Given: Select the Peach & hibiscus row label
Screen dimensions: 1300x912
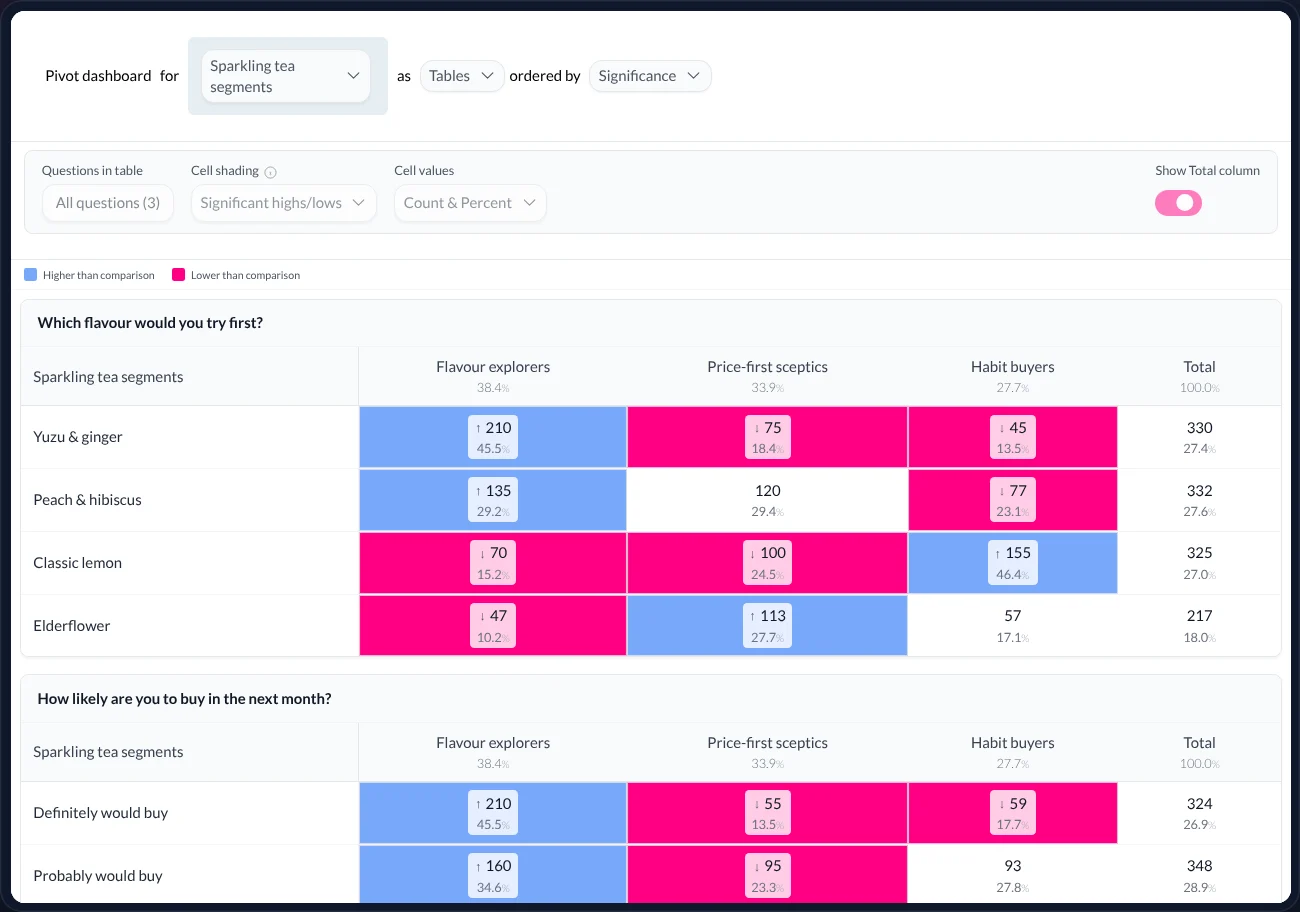Looking at the screenshot, I should 88,500.
